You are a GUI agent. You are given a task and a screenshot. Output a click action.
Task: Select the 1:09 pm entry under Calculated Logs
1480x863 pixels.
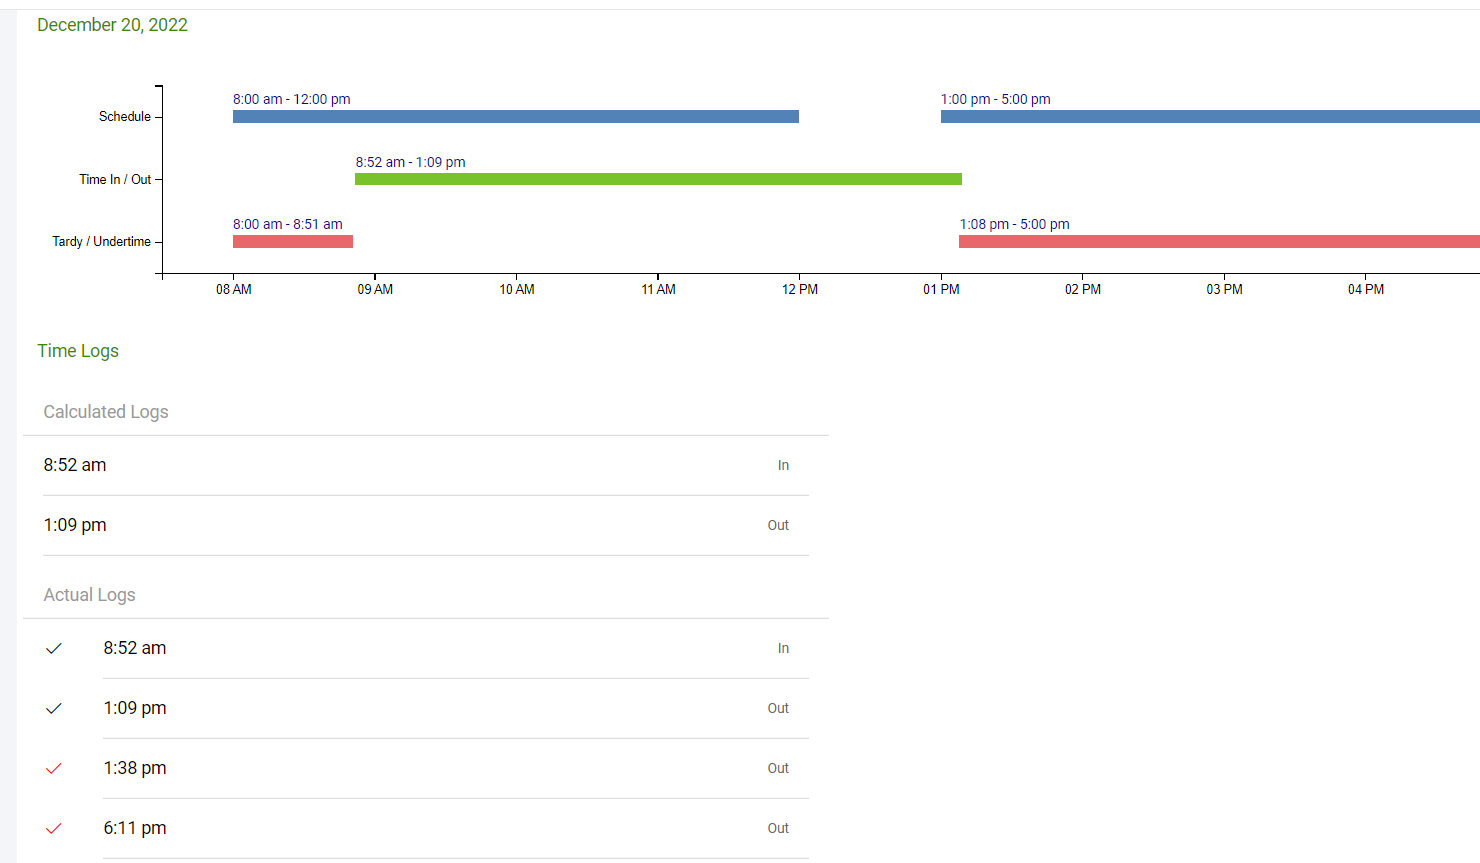(x=75, y=525)
